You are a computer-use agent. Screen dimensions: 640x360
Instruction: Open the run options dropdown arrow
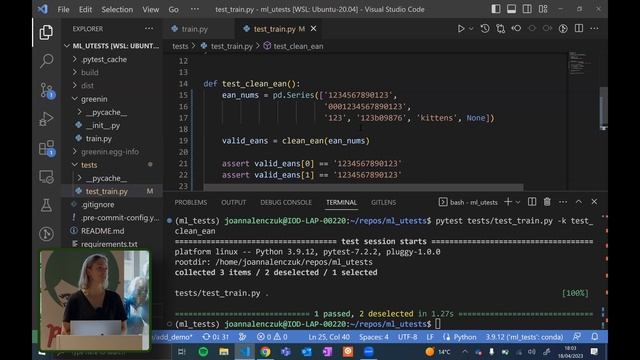coord(471,29)
